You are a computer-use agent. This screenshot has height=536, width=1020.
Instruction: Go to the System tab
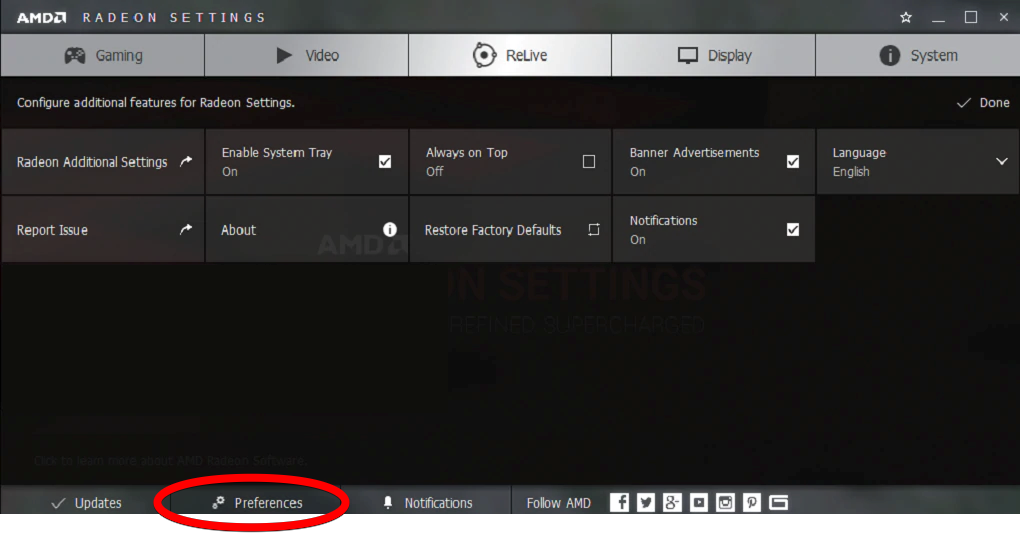pyautogui.click(x=917, y=55)
